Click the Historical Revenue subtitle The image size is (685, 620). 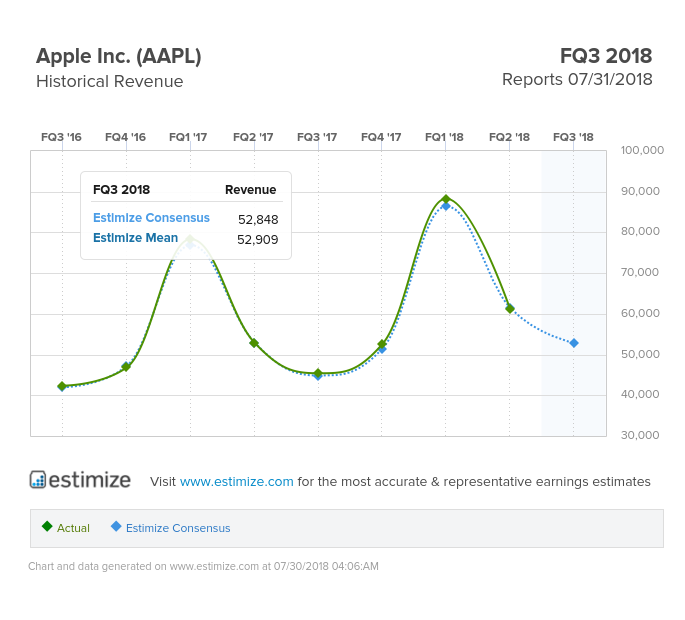pos(110,81)
